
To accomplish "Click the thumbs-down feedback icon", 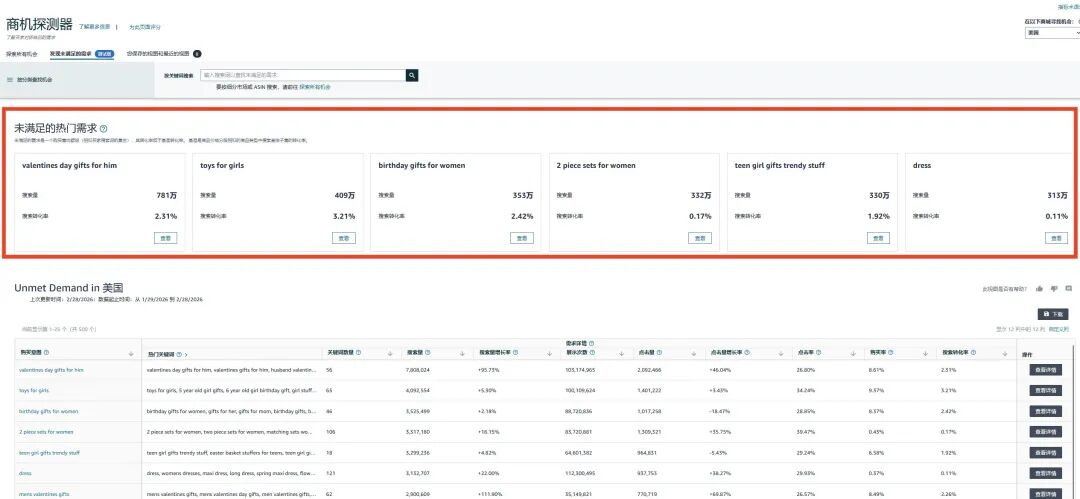I will 1054,289.
